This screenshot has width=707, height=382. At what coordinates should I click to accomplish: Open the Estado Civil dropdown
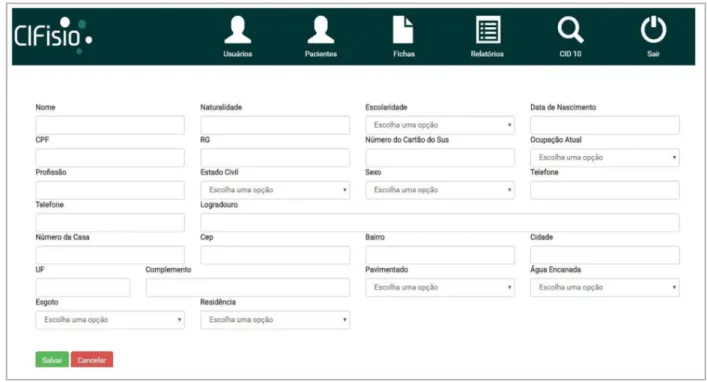(275, 190)
